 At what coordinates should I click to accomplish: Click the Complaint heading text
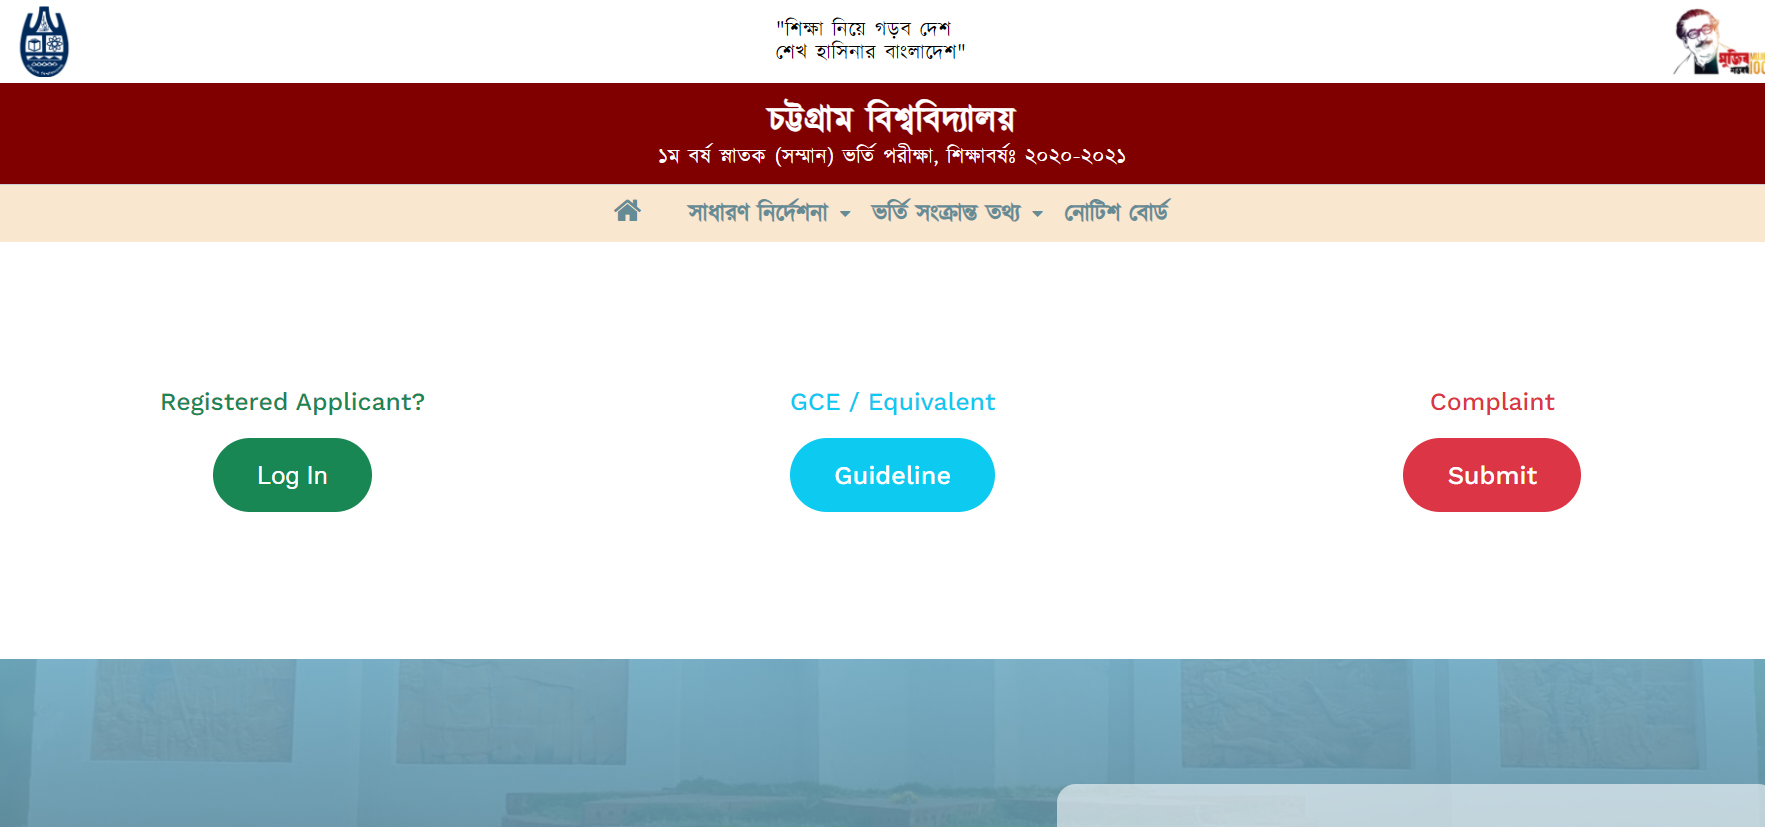(x=1492, y=402)
